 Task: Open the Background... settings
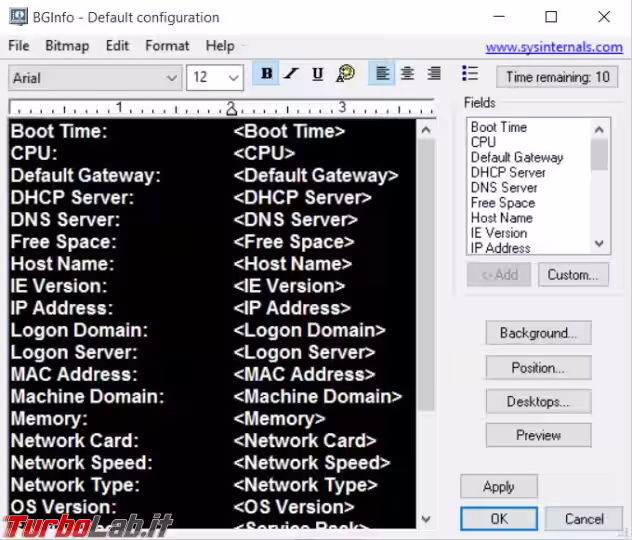pos(538,333)
